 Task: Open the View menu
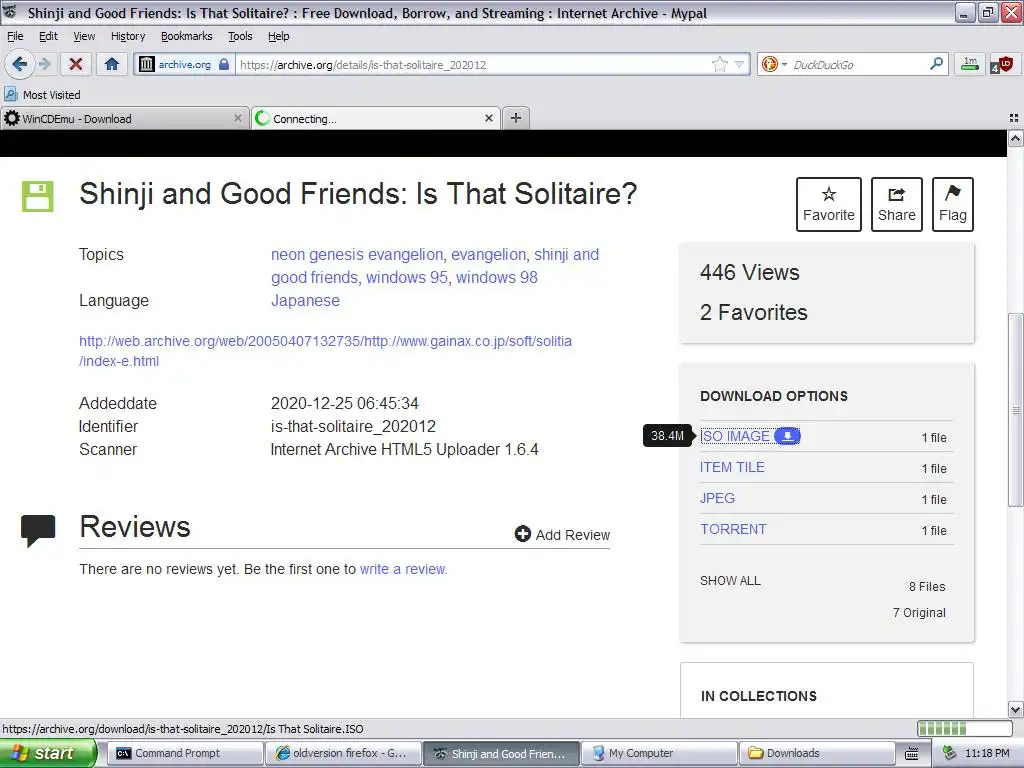(84, 36)
